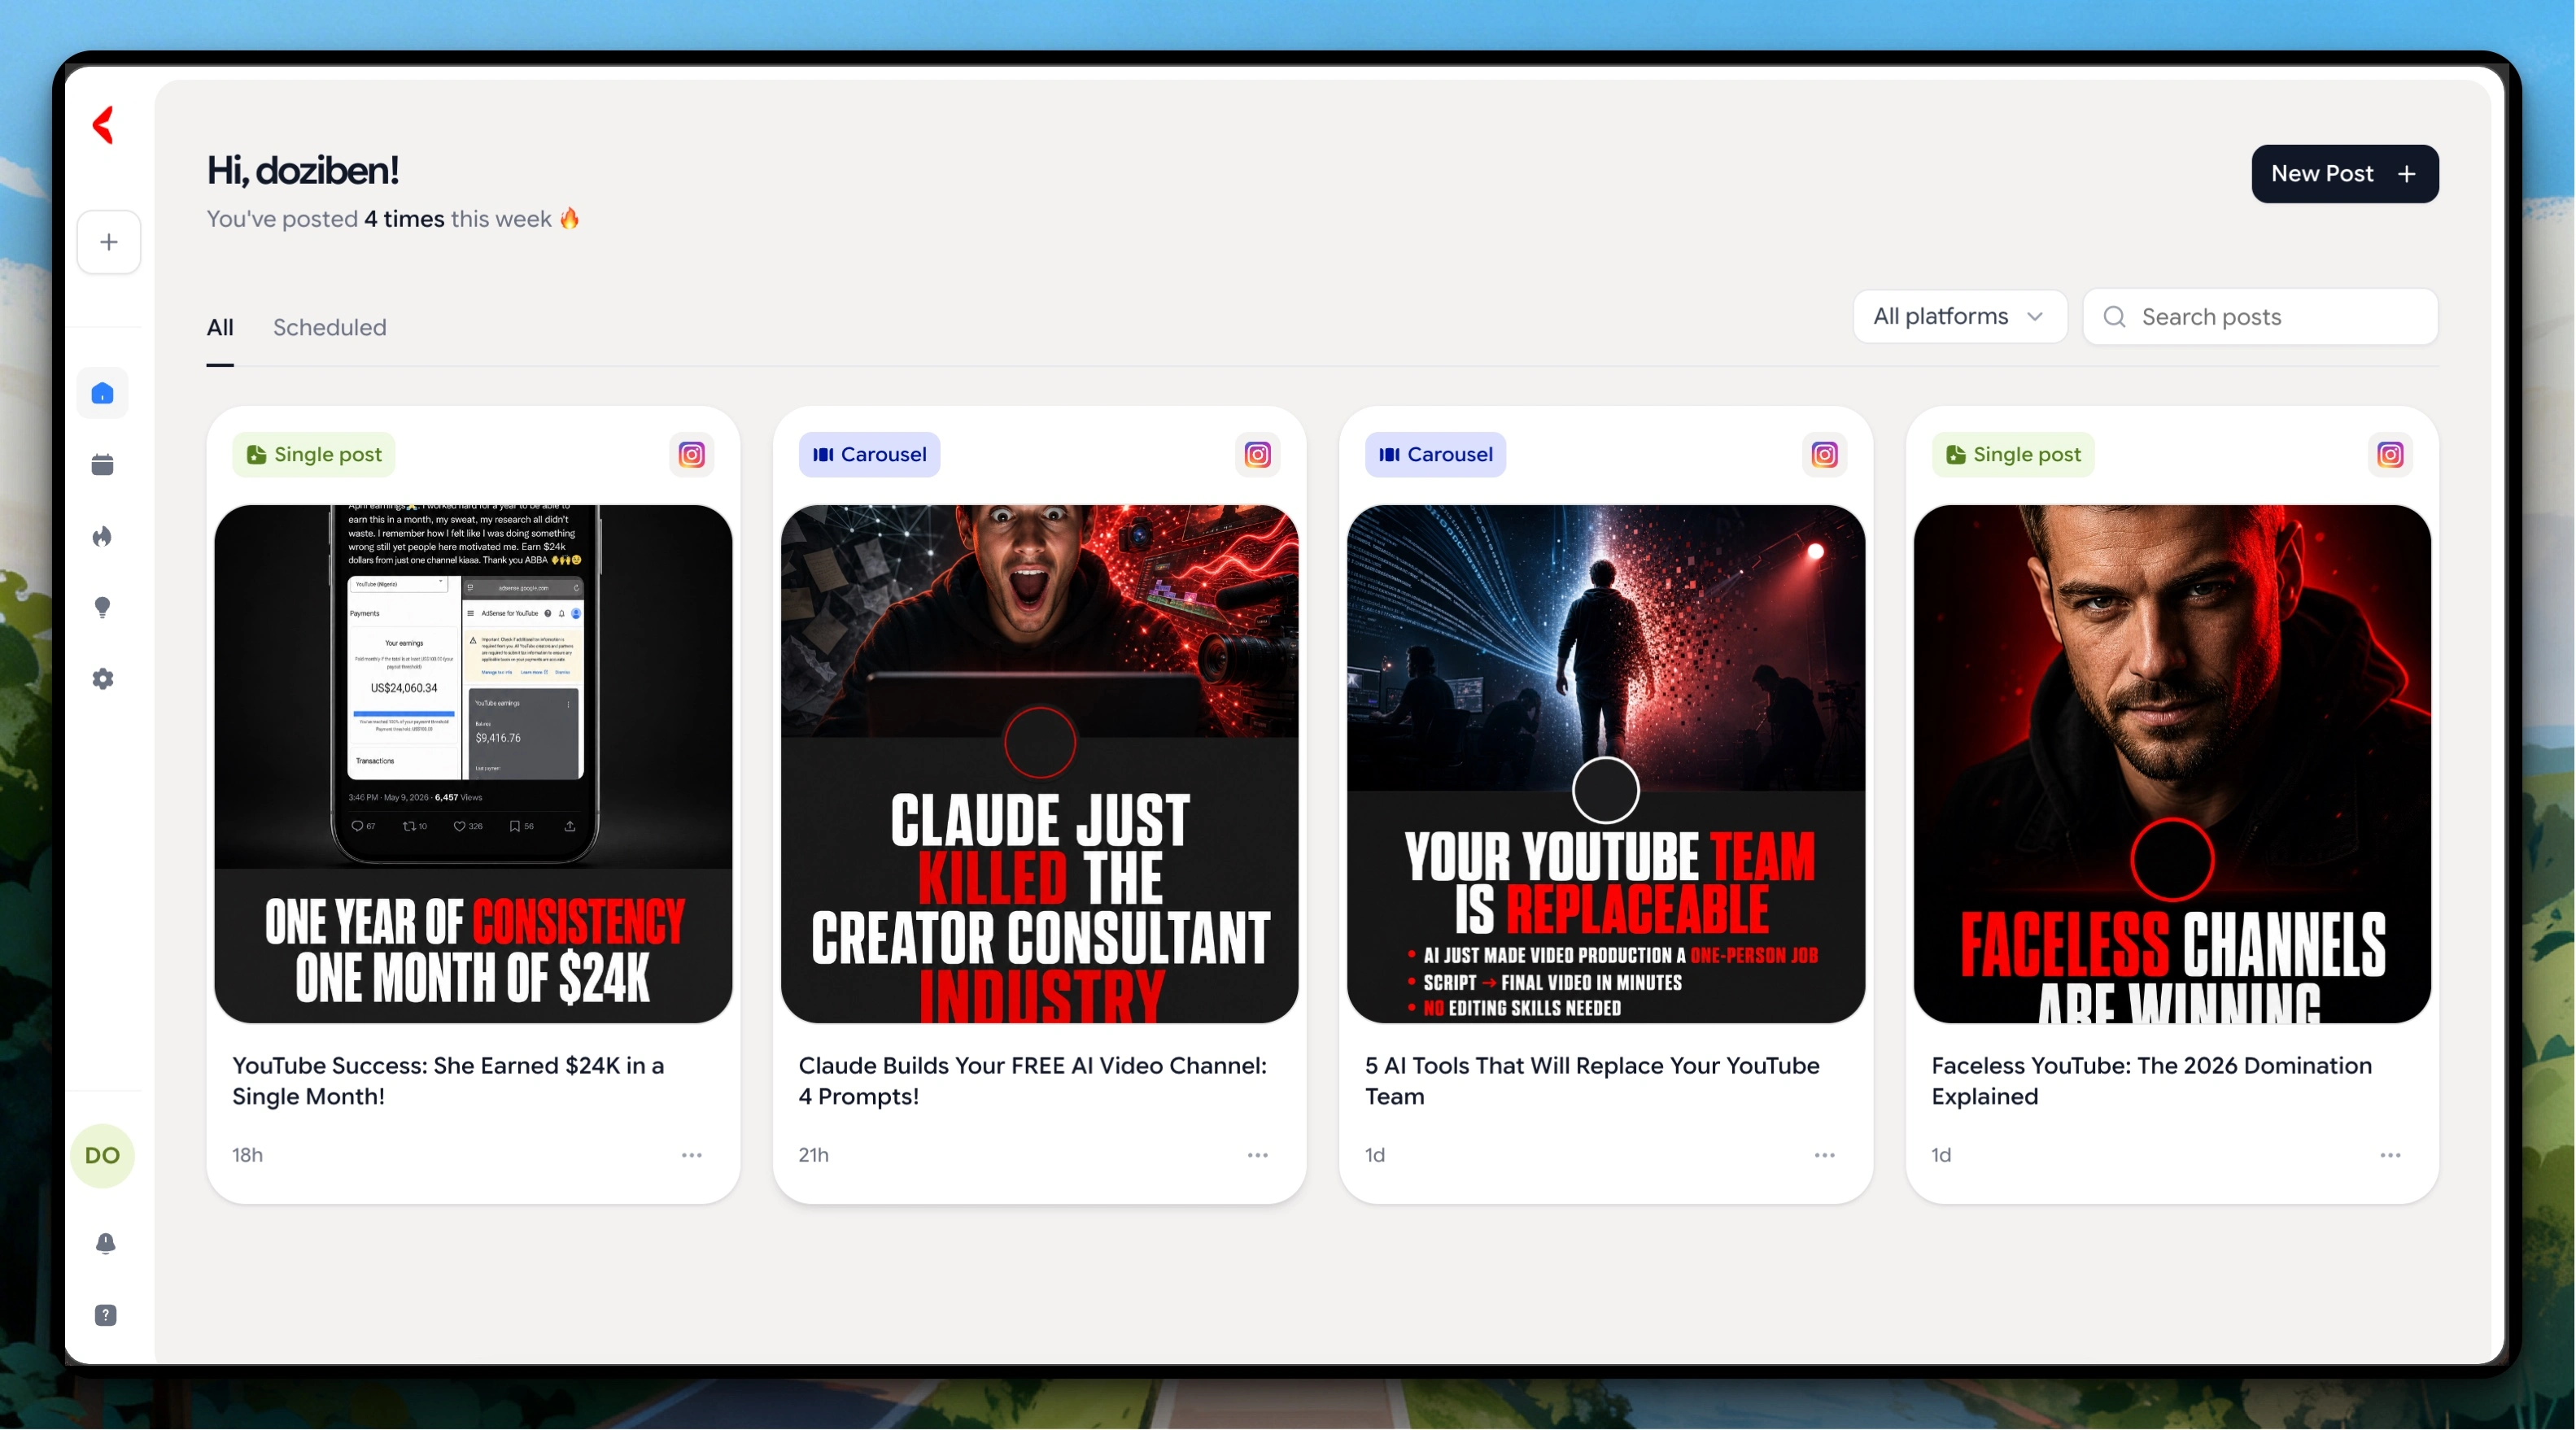Switch to the Scheduled tab

(x=330, y=327)
